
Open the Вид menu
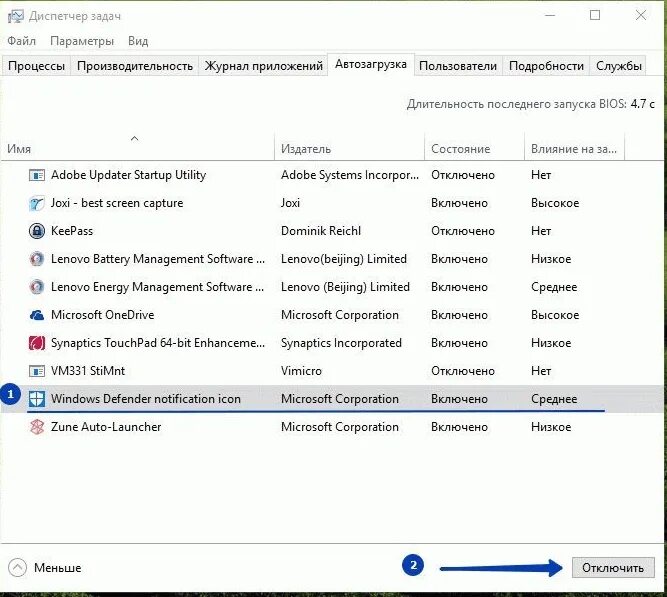[x=138, y=41]
